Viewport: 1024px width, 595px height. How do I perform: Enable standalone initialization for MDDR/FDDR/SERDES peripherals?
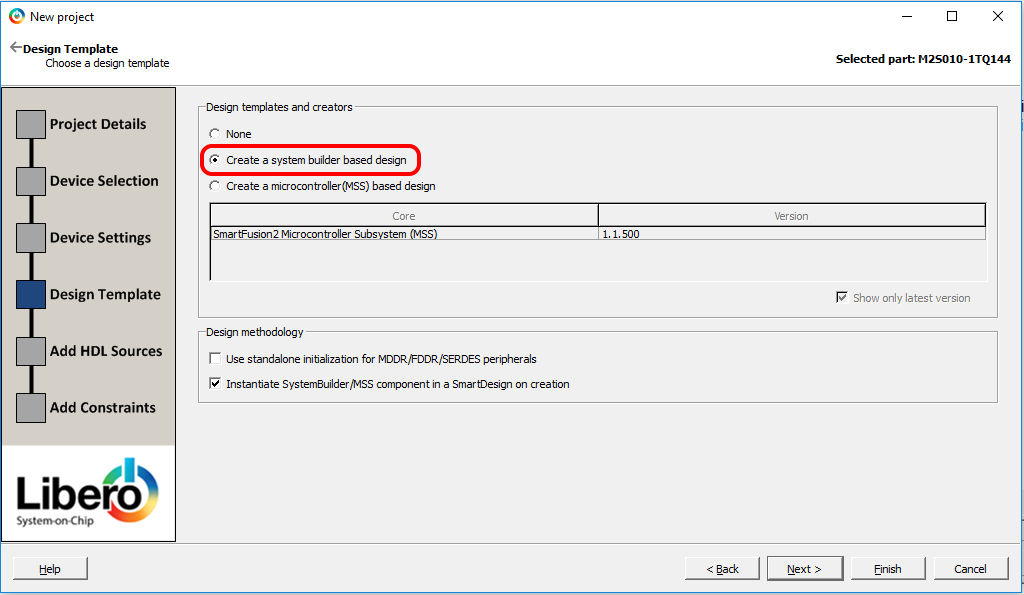point(215,359)
